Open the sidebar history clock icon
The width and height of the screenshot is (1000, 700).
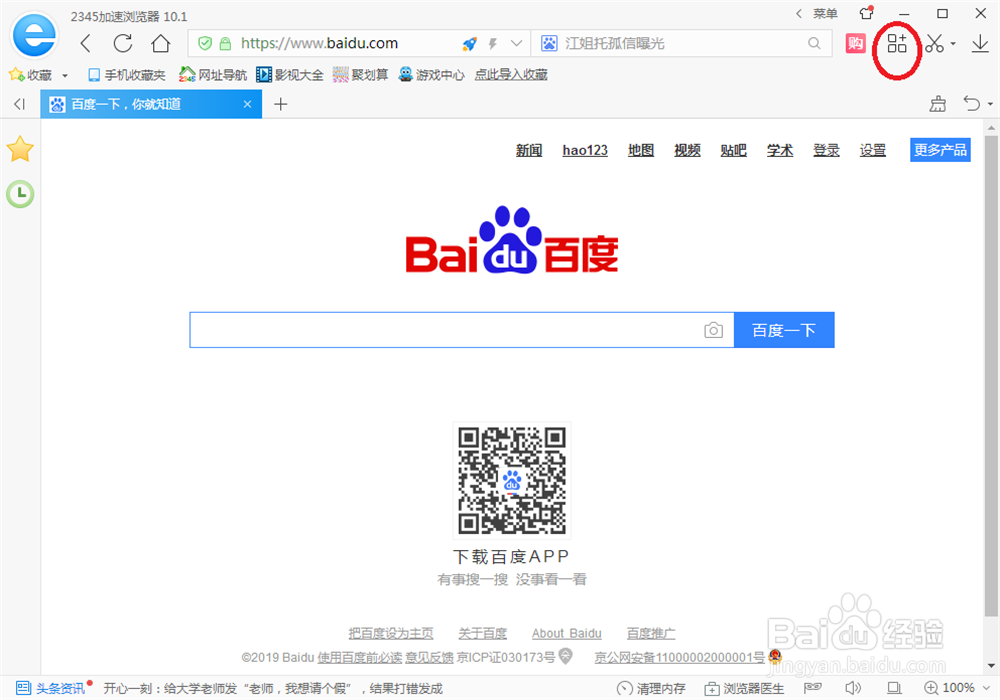click(x=20, y=194)
